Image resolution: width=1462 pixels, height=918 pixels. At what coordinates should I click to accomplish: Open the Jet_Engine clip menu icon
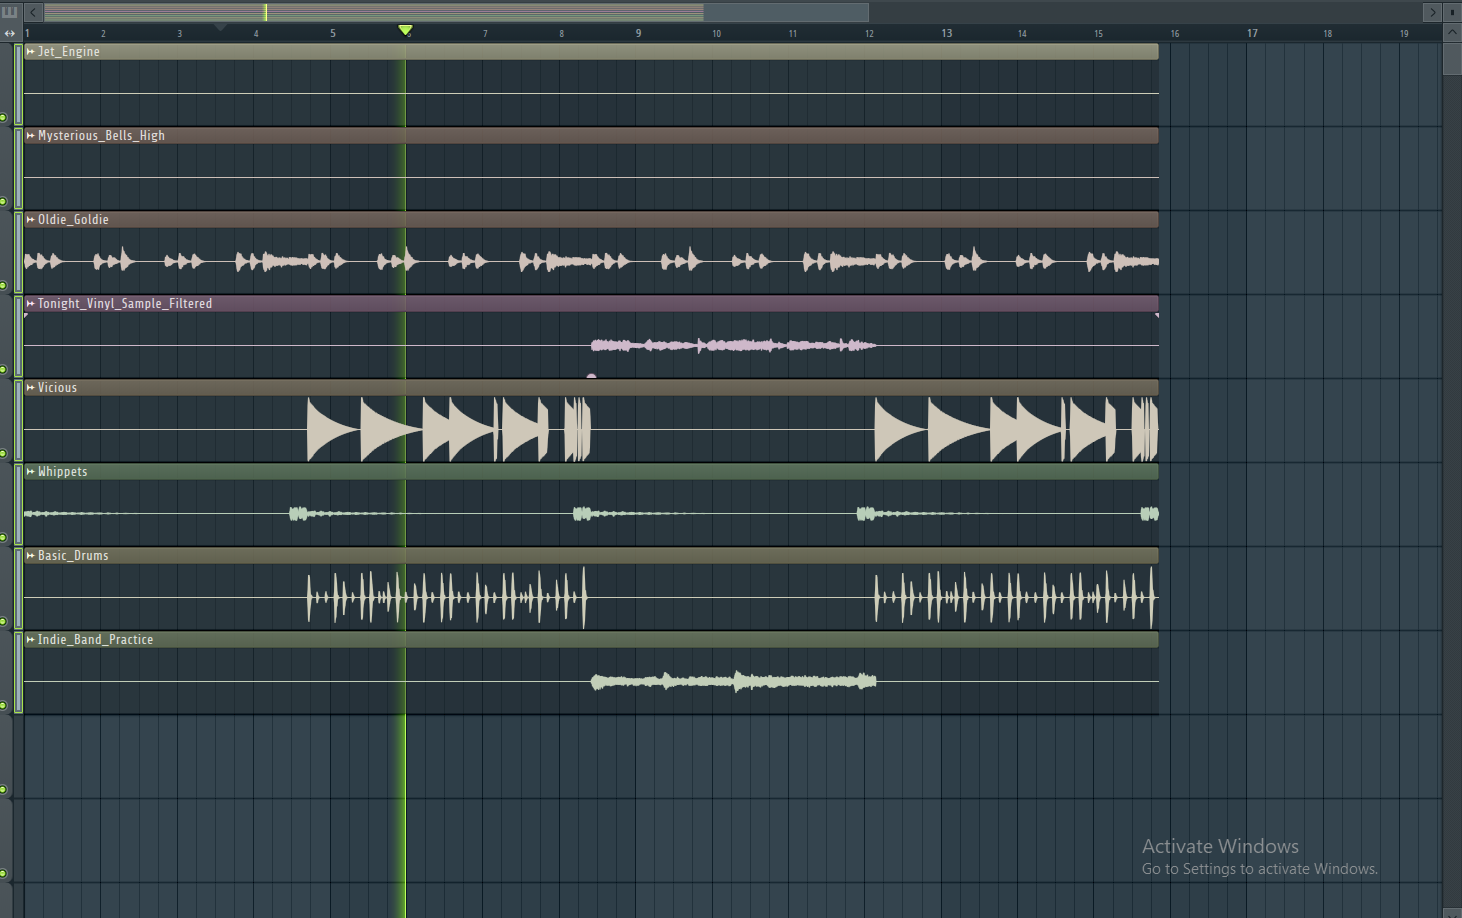click(30, 51)
